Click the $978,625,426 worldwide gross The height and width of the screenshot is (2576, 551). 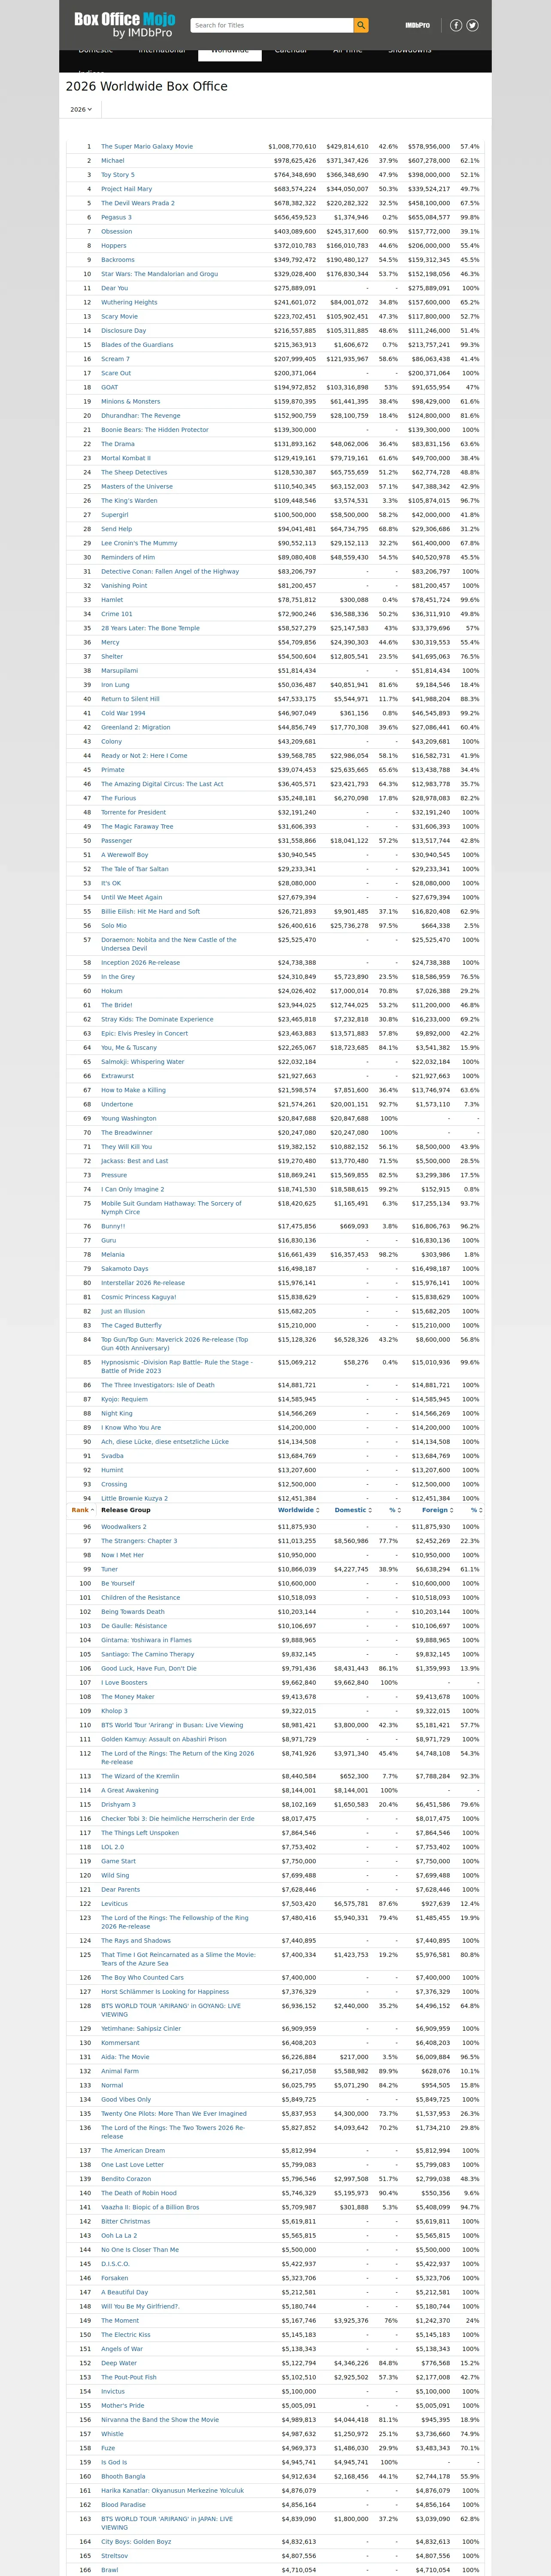pyautogui.click(x=295, y=160)
